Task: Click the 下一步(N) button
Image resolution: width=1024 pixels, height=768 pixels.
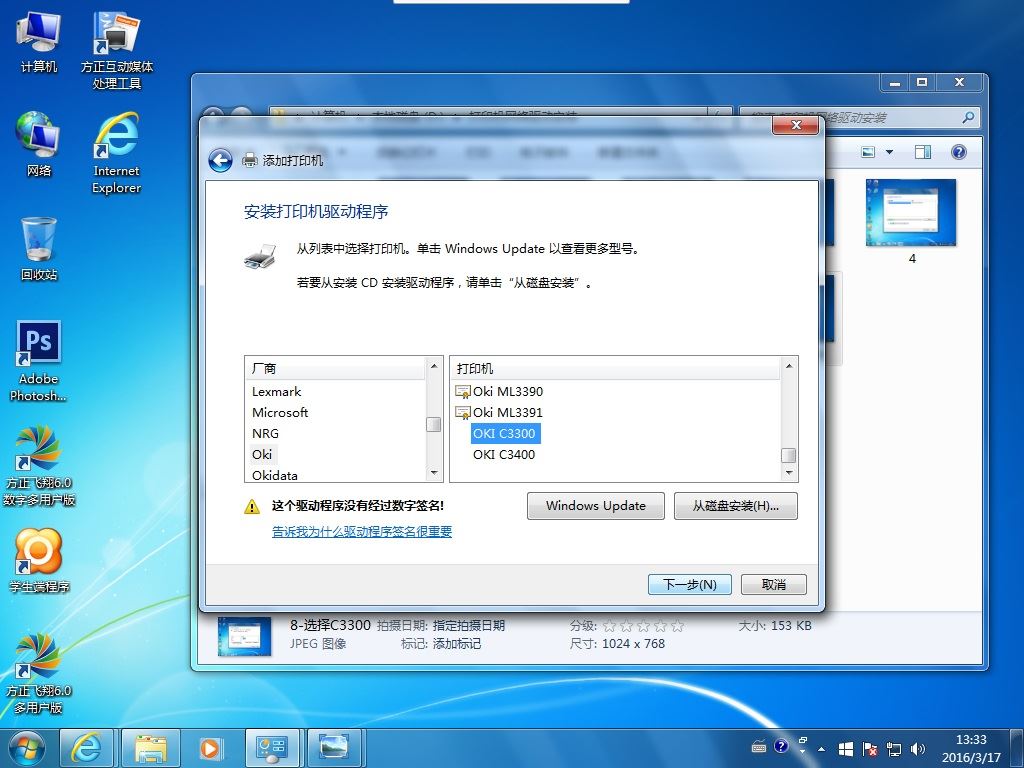Action: point(690,584)
